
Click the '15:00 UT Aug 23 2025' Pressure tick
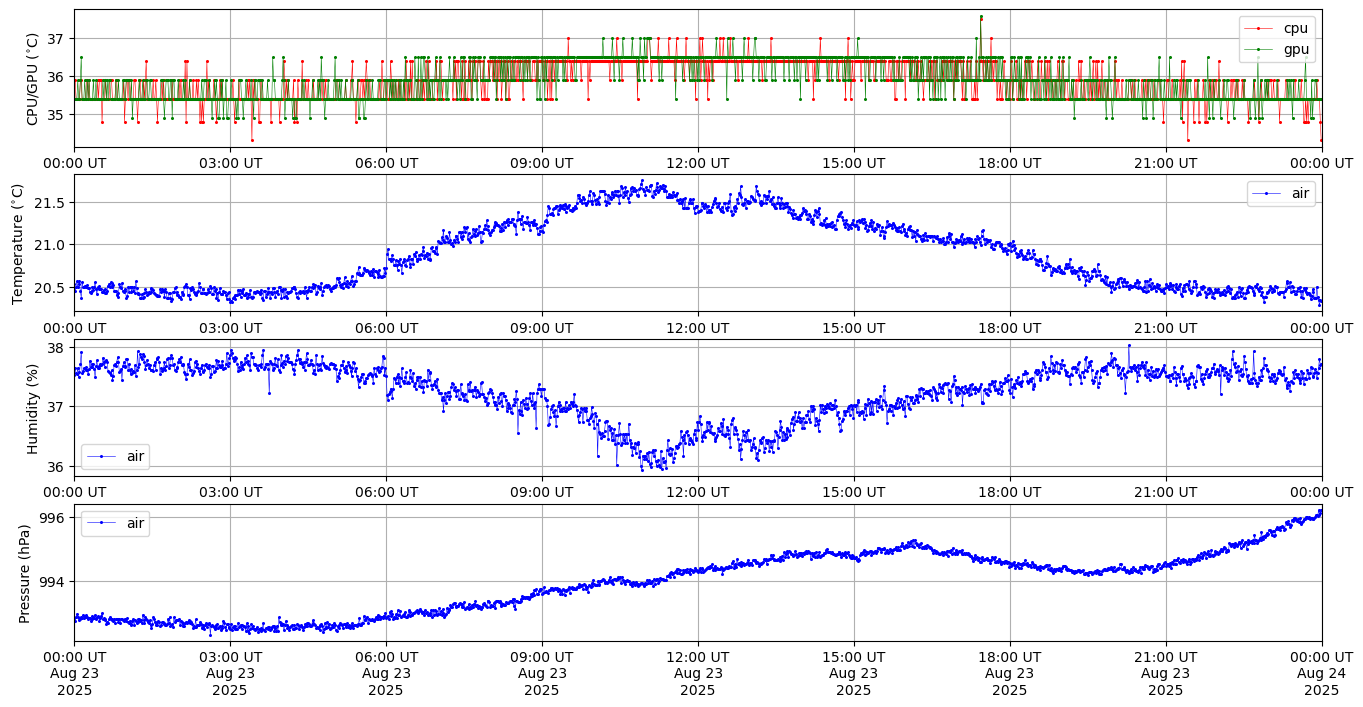point(854,673)
